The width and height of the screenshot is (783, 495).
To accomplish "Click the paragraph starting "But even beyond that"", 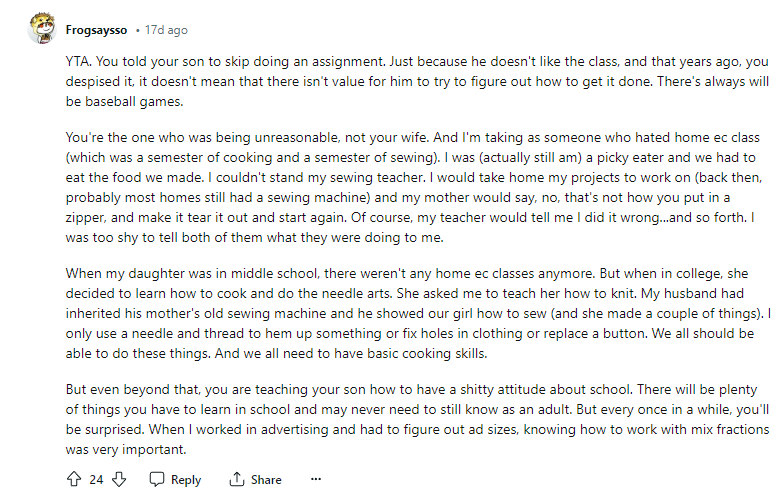I will (x=400, y=419).
